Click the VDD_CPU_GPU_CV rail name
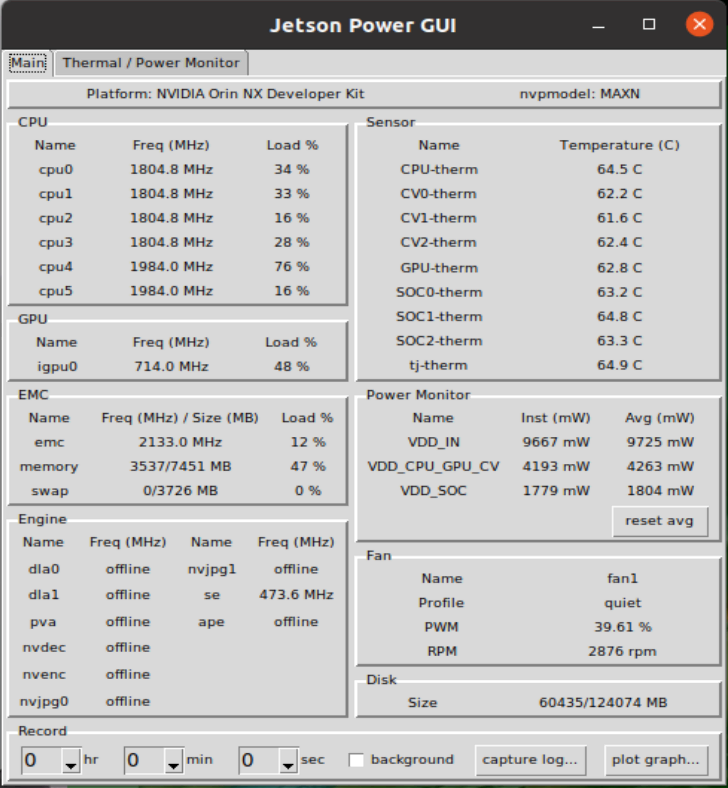 click(x=434, y=466)
